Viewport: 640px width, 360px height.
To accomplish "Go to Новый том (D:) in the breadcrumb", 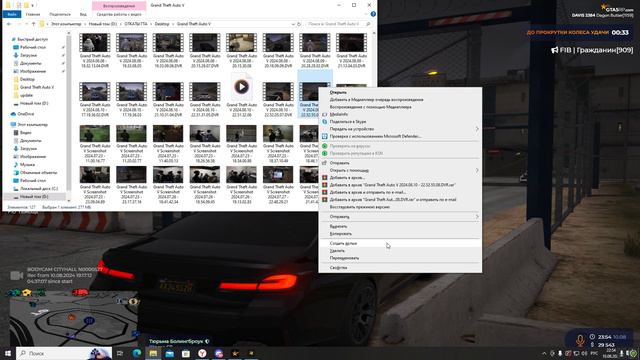I will click(x=103, y=24).
